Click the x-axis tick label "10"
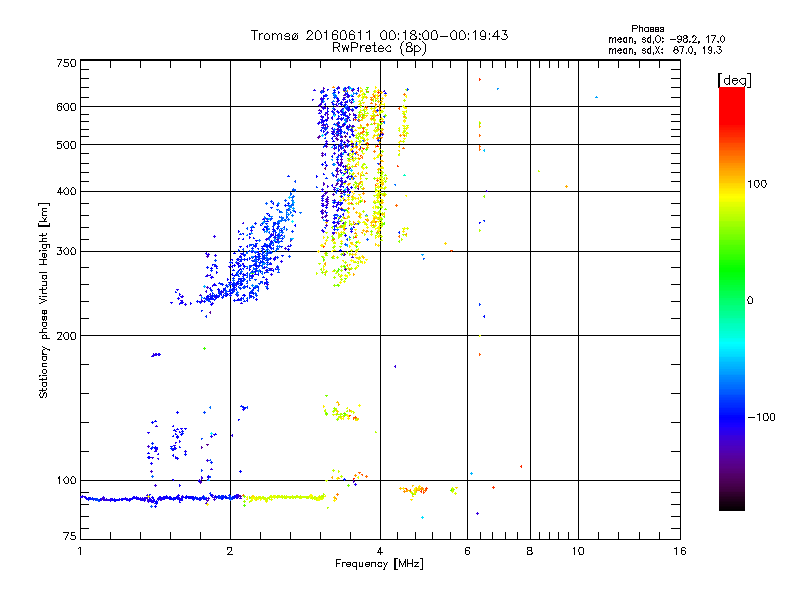 pyautogui.click(x=578, y=551)
